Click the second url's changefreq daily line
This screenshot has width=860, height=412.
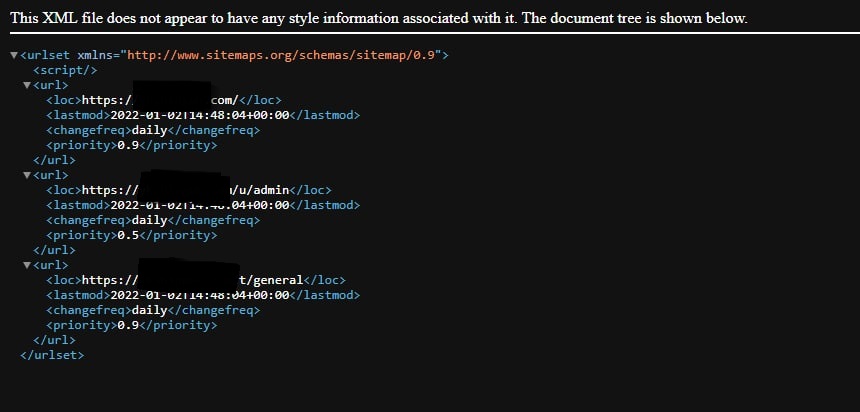tap(153, 221)
